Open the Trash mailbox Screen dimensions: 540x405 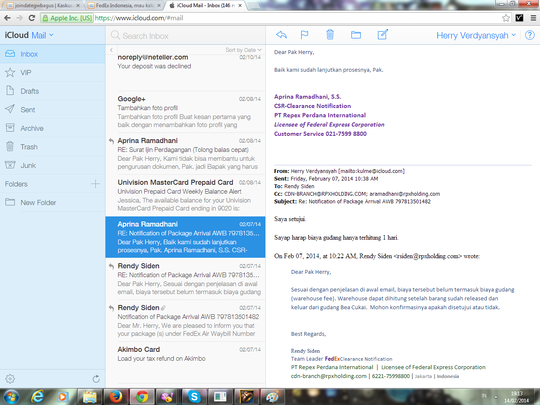53,147
